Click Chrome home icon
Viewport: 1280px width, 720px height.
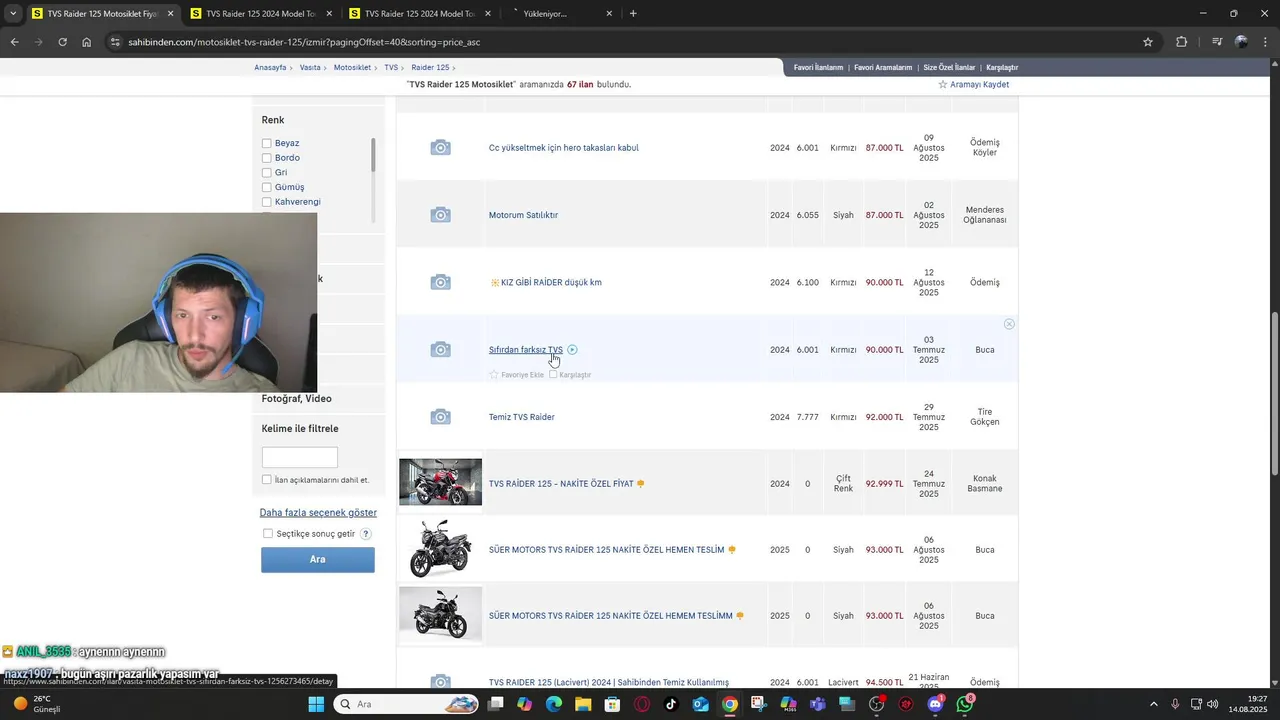tap(87, 42)
